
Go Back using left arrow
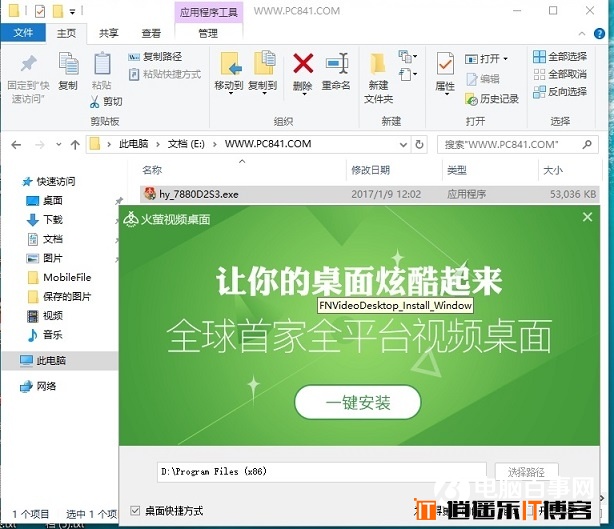[16, 145]
